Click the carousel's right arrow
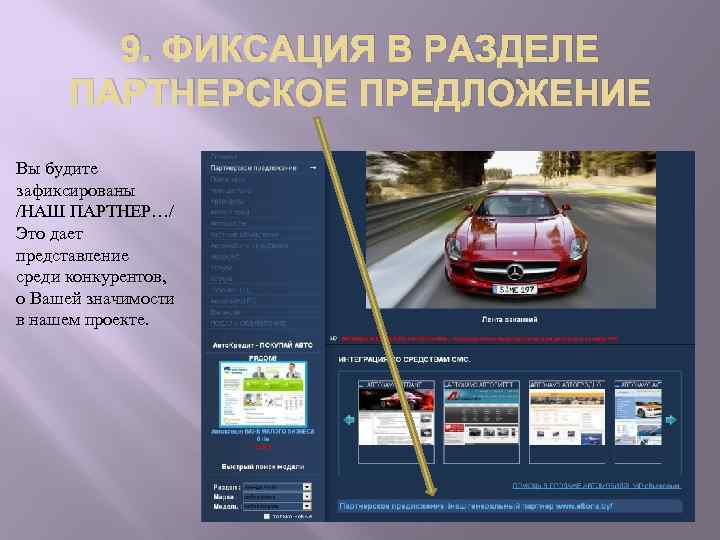The height and width of the screenshot is (540, 720). point(671,420)
